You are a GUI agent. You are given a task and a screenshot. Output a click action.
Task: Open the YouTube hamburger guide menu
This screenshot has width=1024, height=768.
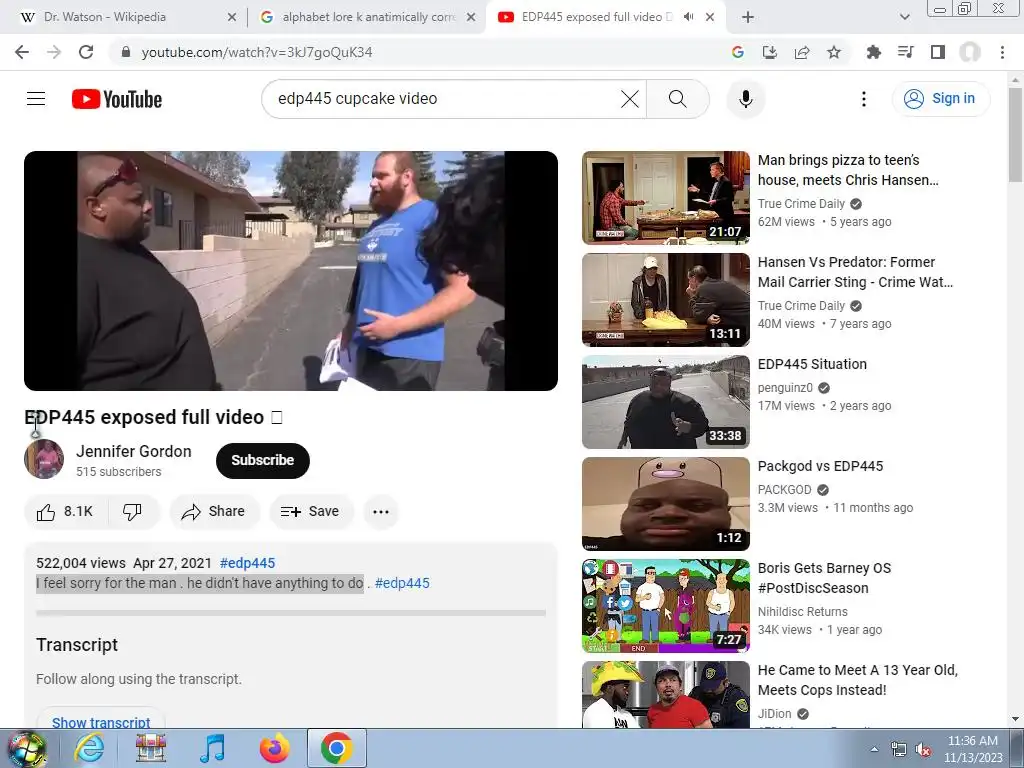click(36, 99)
